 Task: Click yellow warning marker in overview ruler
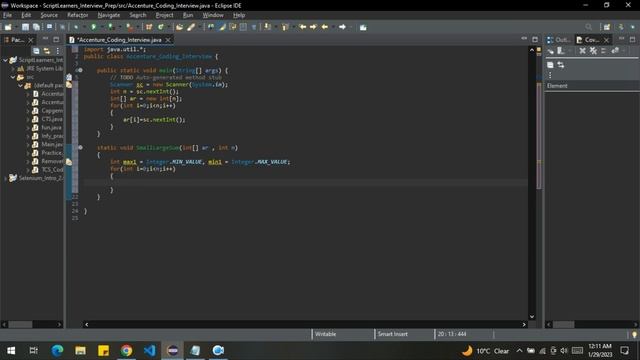pyautogui.click(x=538, y=49)
